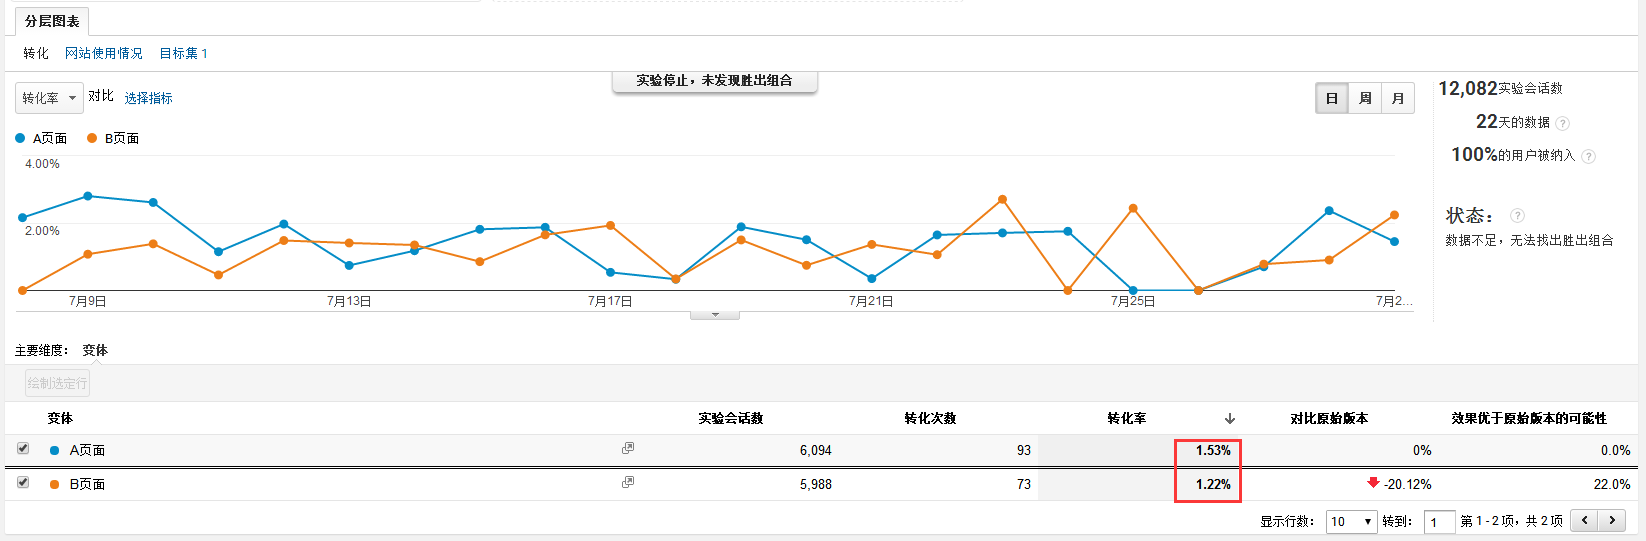Screen dimensions: 1646x541
Task: Go to previous page arrow
Action: 1584,520
